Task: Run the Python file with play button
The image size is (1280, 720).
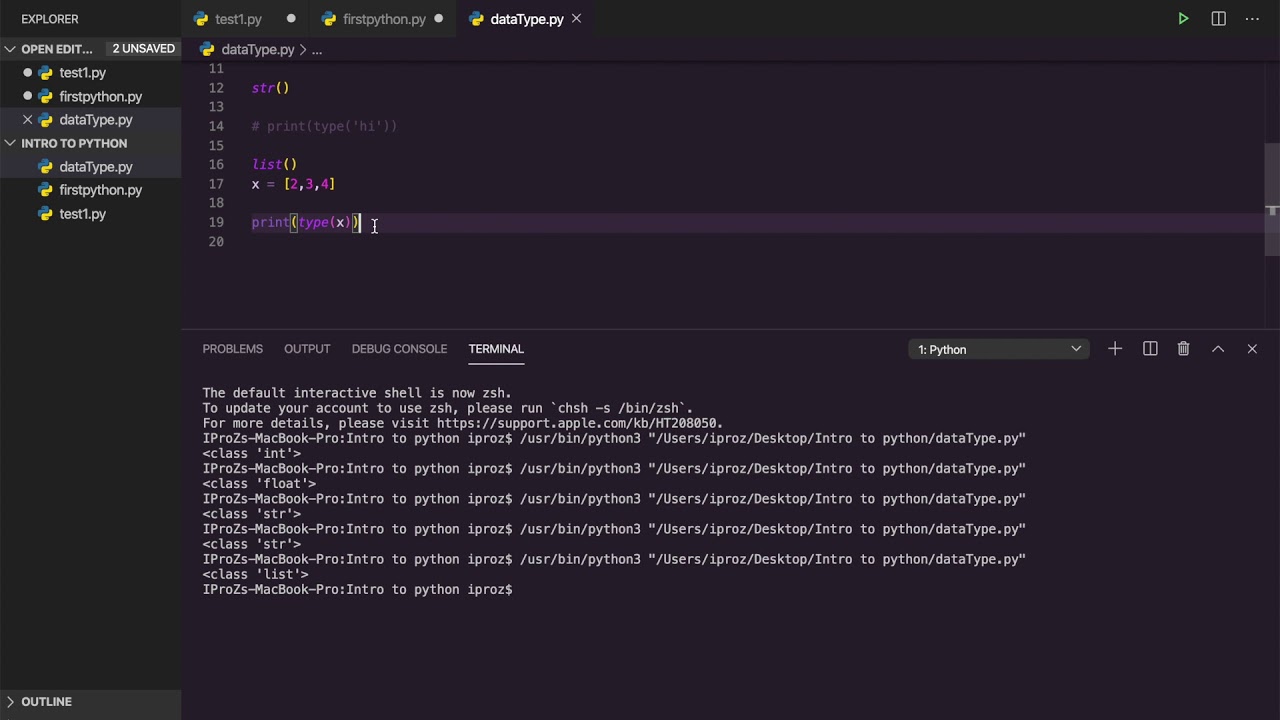Action: click(x=1183, y=19)
